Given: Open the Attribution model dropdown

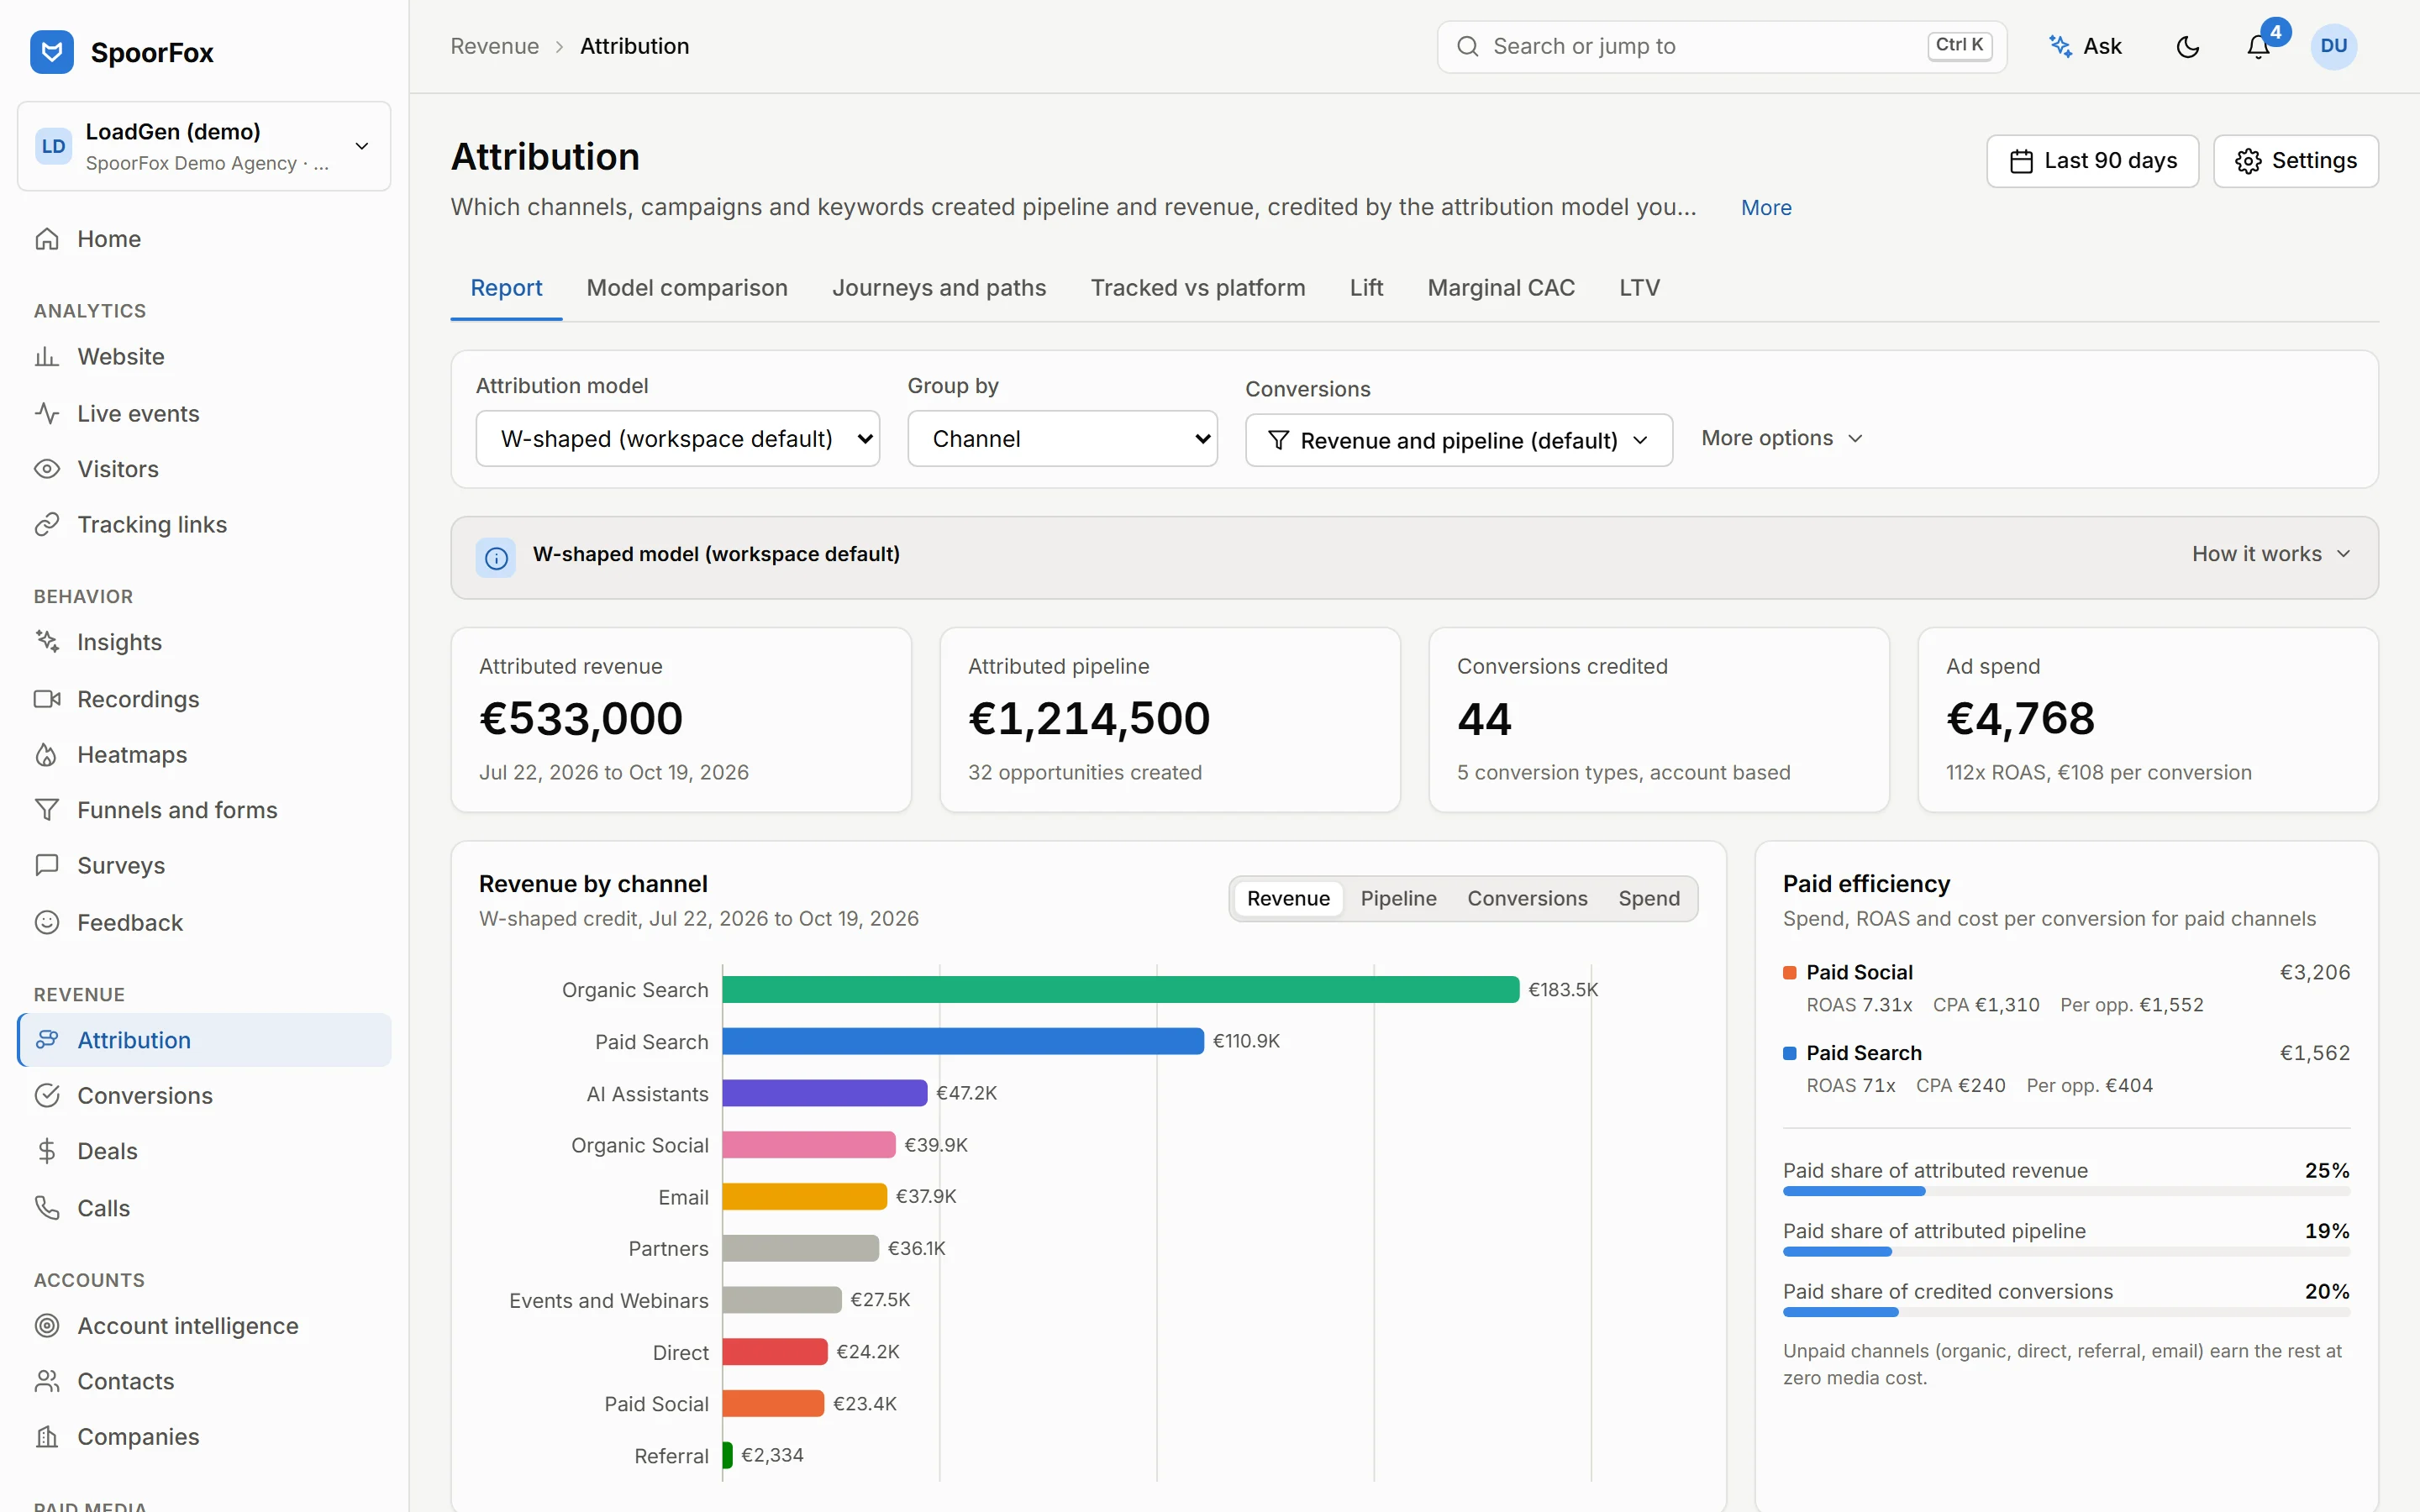Looking at the screenshot, I should tap(678, 439).
